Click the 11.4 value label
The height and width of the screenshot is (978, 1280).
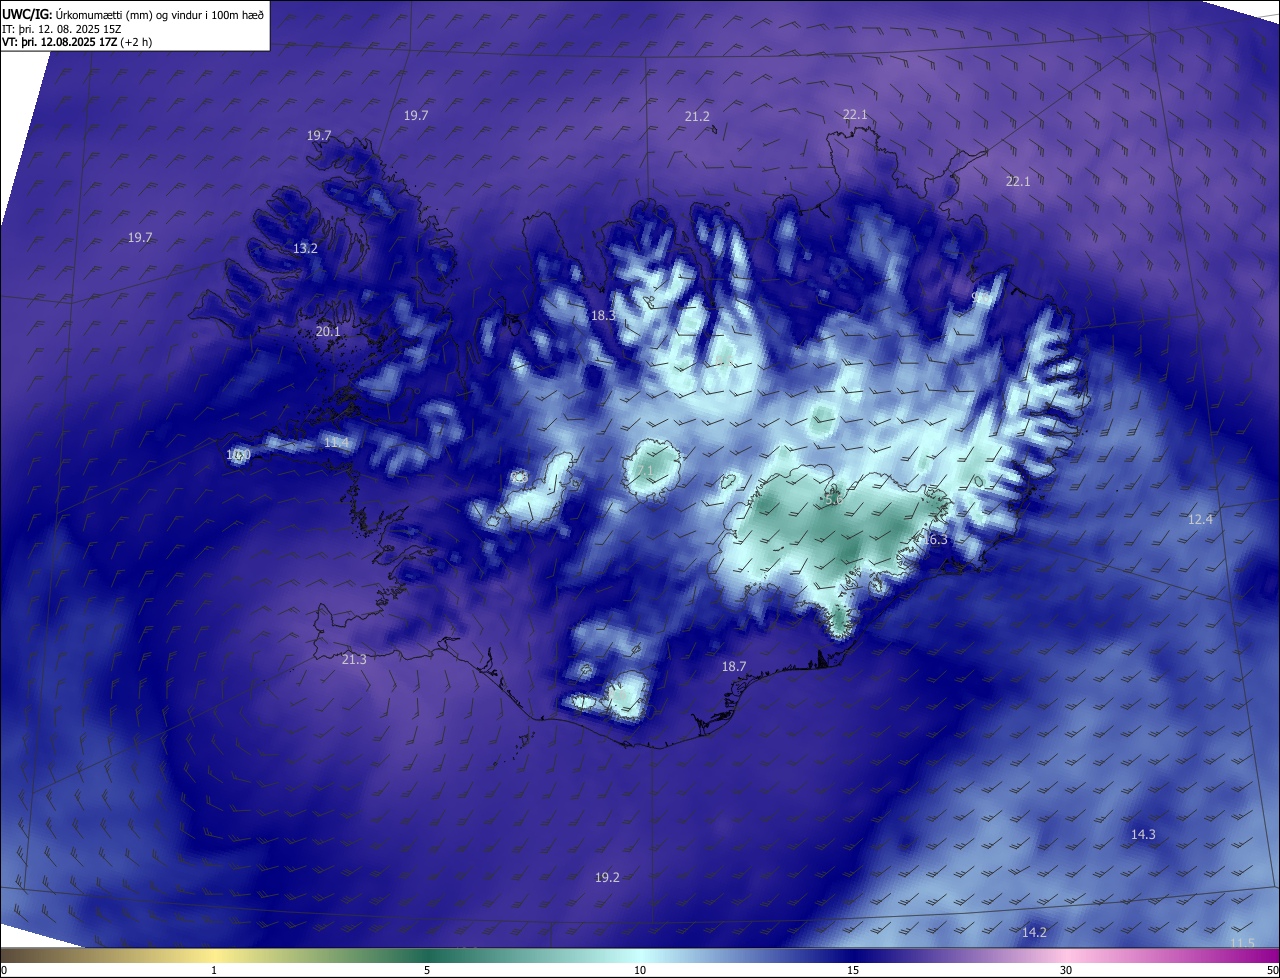pyautogui.click(x=337, y=442)
